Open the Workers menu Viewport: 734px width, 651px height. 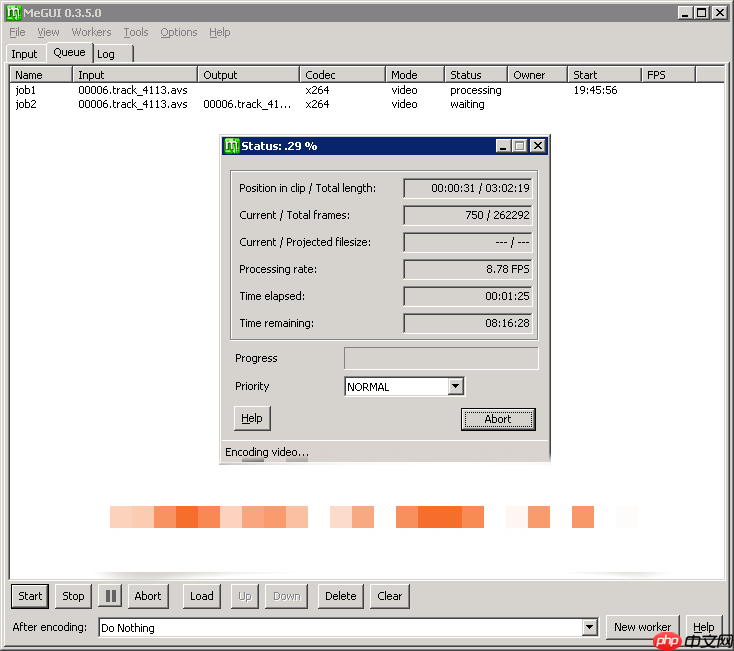pos(91,32)
